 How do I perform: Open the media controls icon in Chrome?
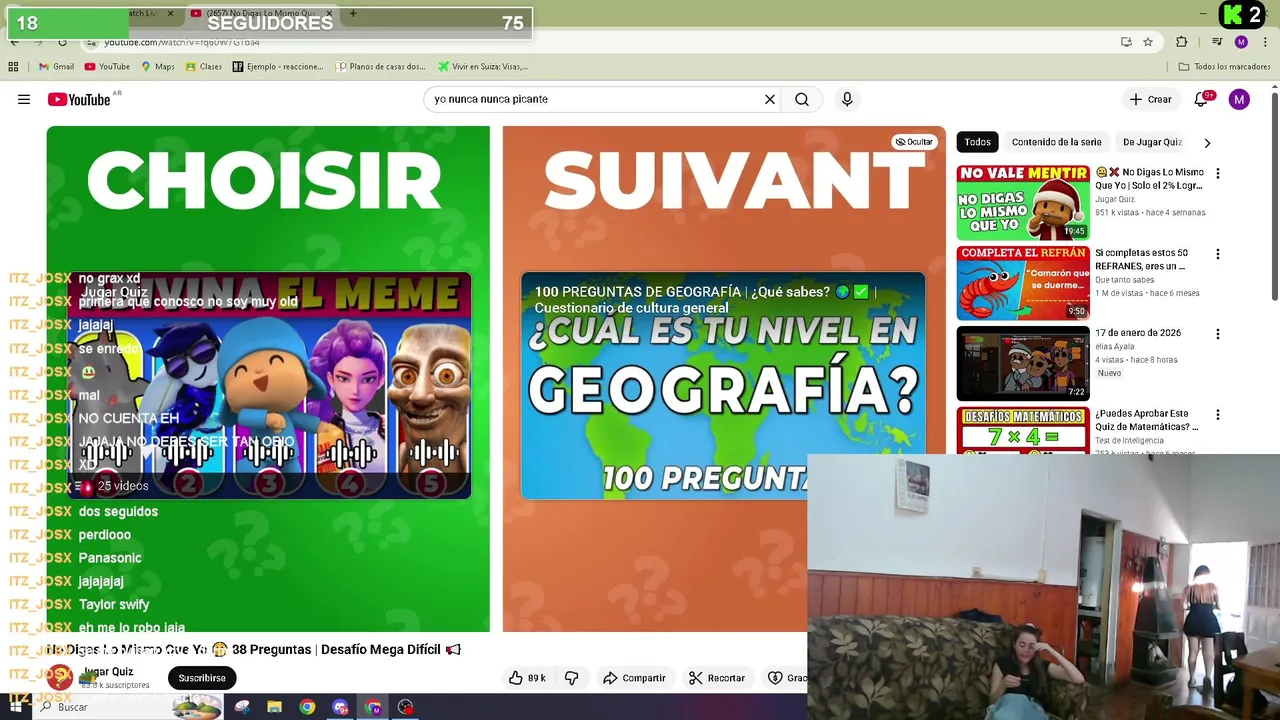(1217, 42)
